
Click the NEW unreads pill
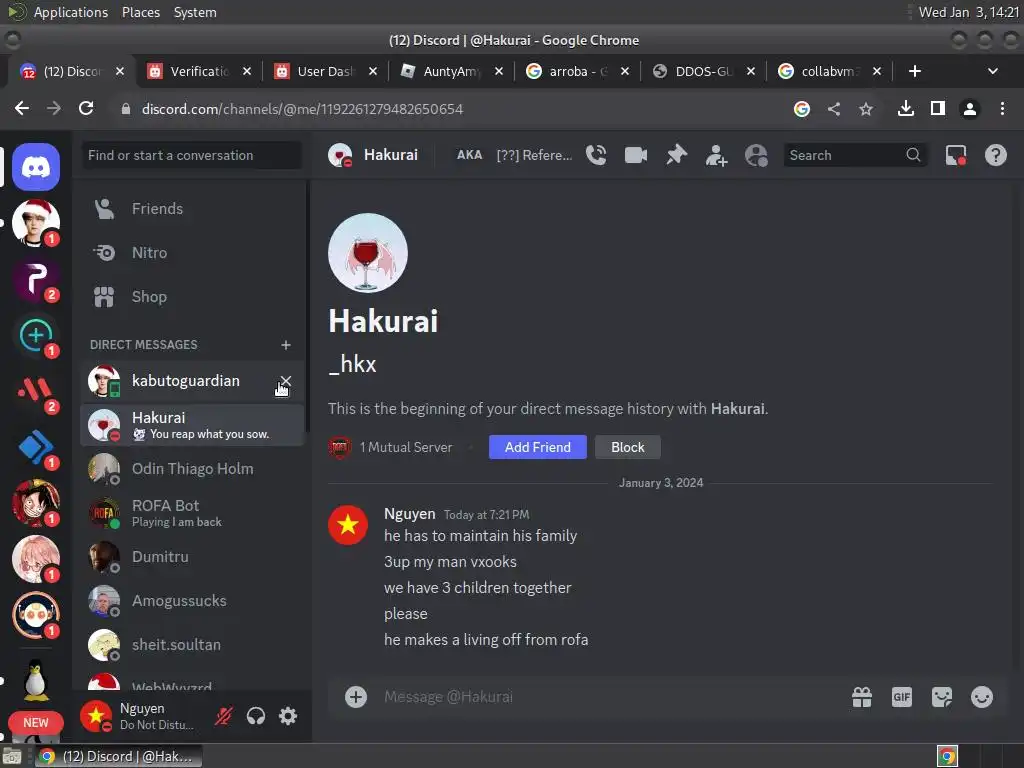coord(36,723)
